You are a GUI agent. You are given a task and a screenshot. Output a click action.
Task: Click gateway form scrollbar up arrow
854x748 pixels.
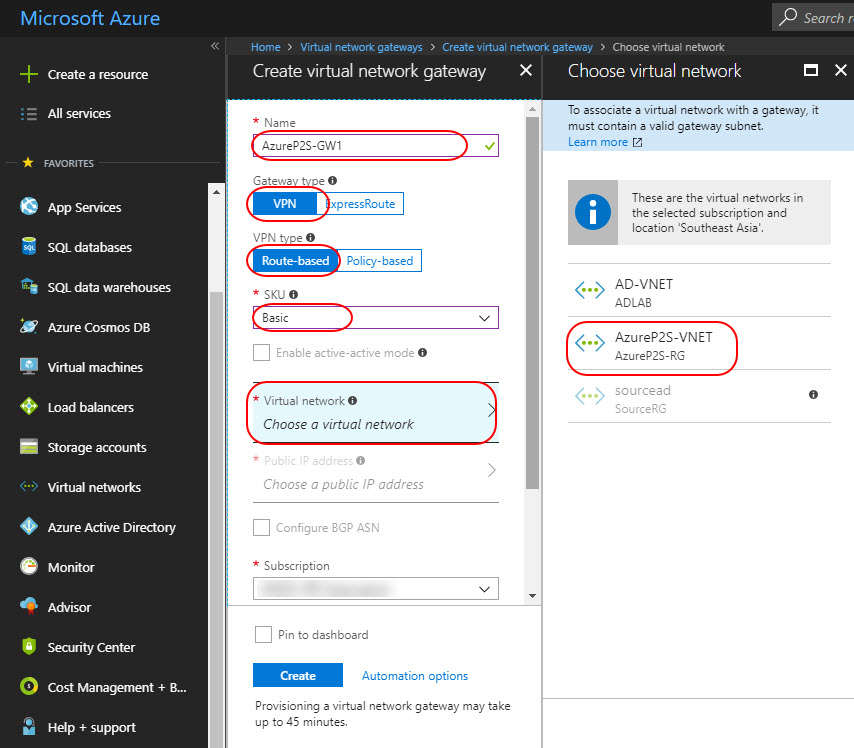tap(533, 110)
